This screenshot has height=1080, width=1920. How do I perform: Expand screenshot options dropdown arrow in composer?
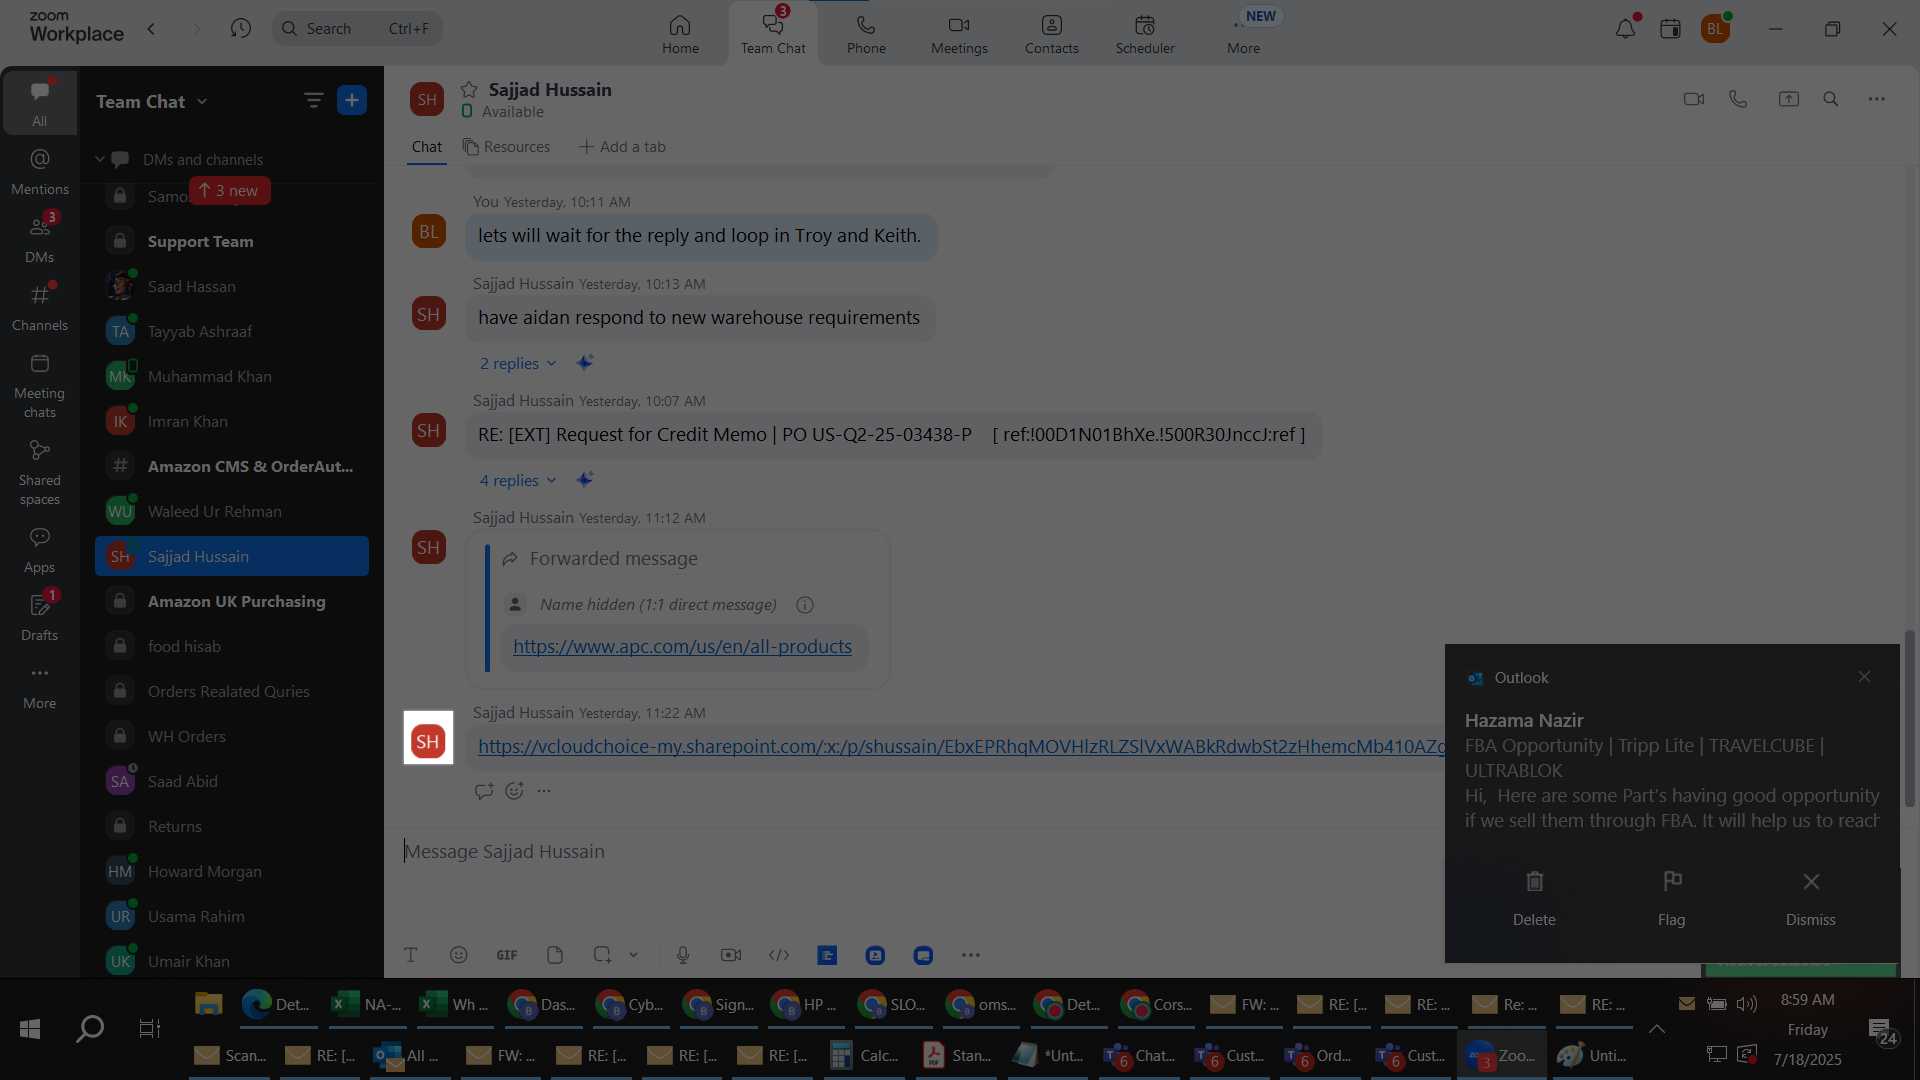633,955
